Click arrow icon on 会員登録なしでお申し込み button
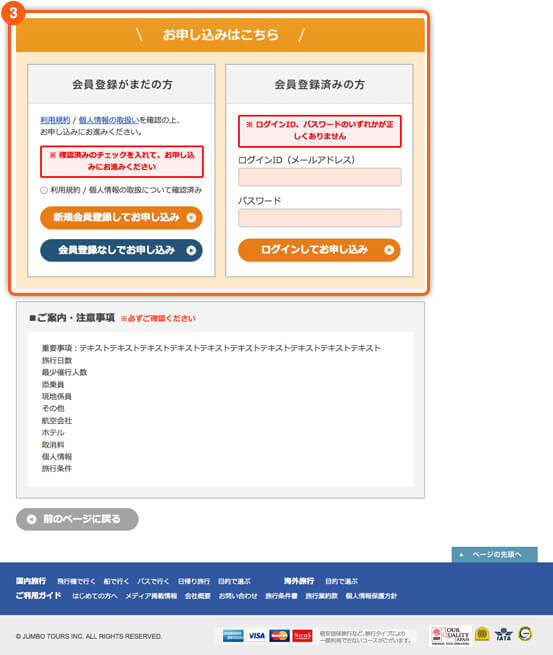Screen dimensions: 553x655 coord(191,250)
